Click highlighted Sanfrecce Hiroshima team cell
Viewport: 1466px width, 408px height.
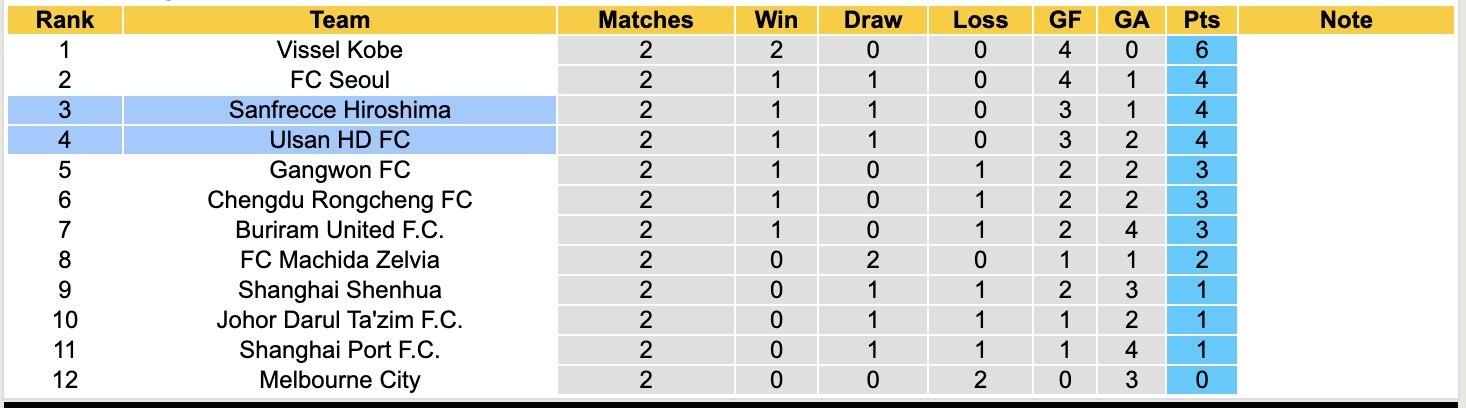click(340, 110)
